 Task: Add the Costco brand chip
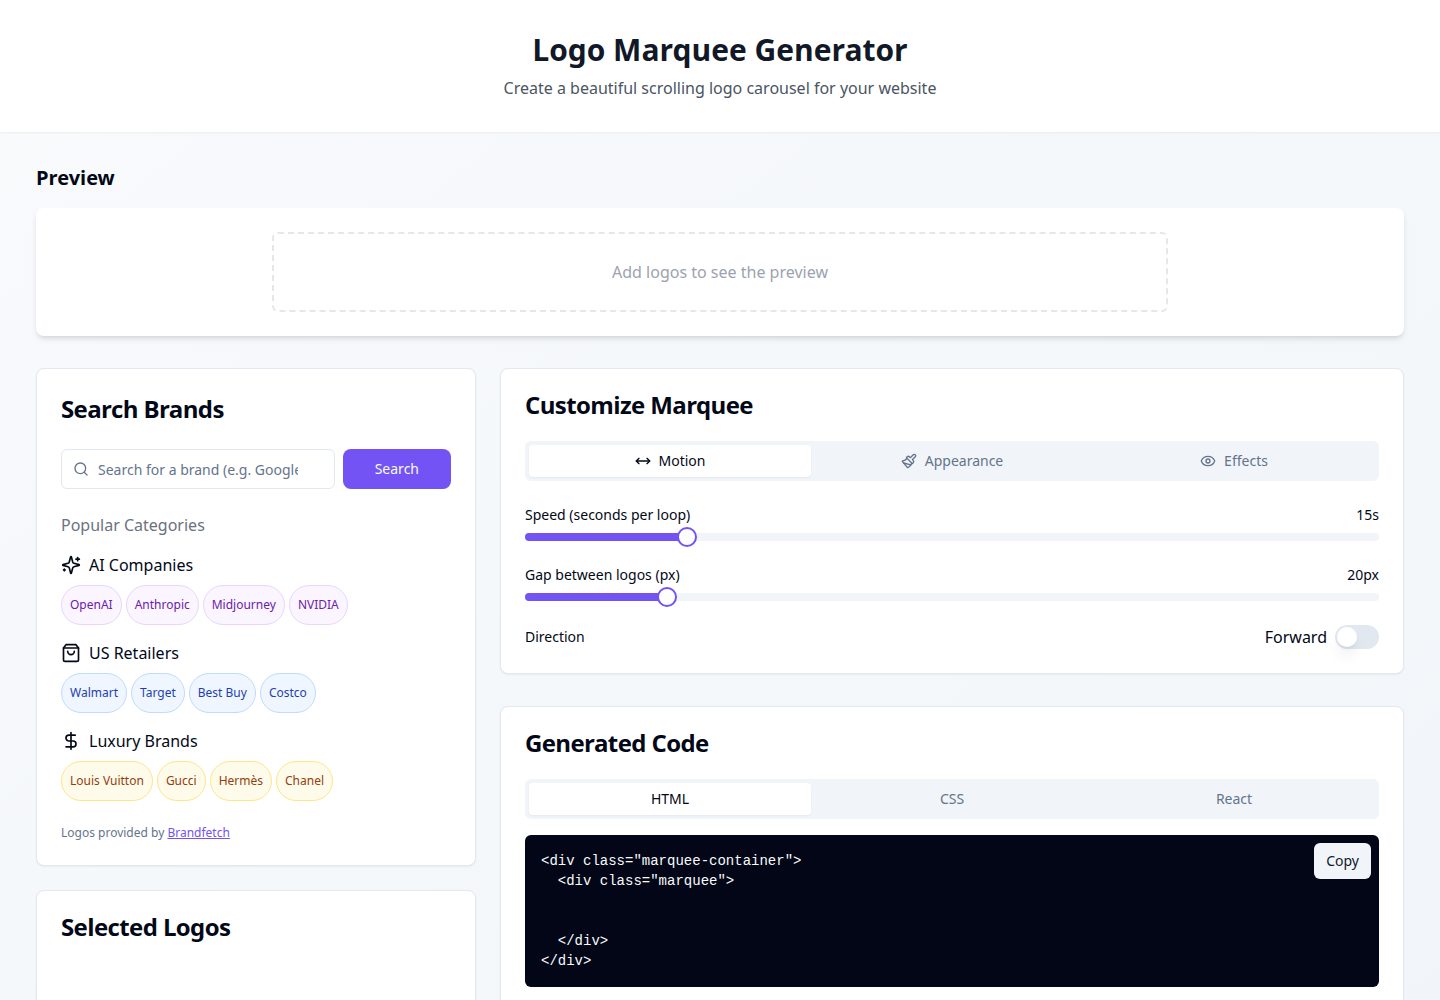tap(288, 693)
